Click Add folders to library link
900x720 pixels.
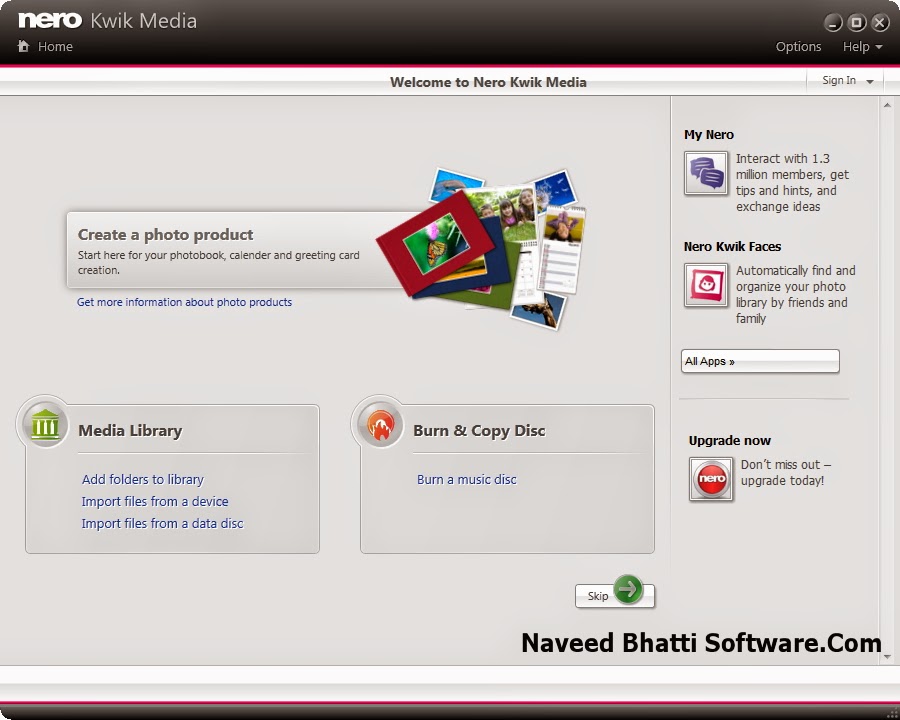pos(142,479)
